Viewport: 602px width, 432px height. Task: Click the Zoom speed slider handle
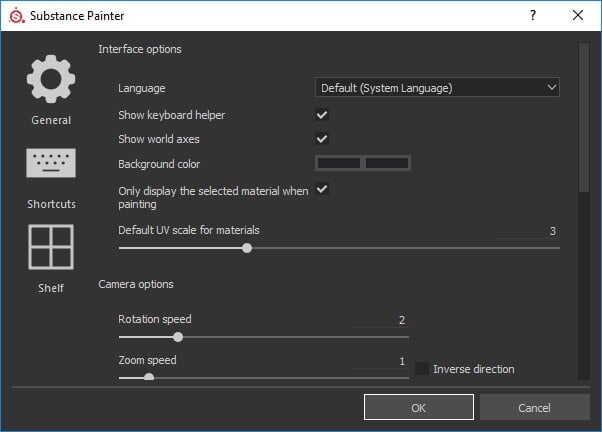[149, 378]
